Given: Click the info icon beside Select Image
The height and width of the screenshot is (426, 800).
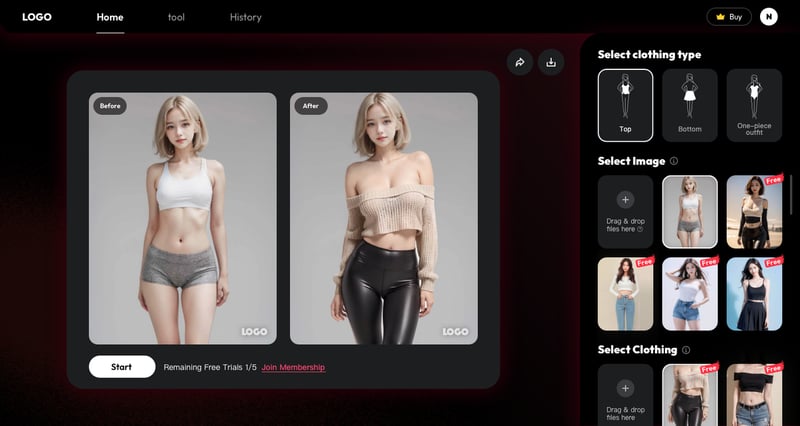Looking at the screenshot, I should click(673, 161).
